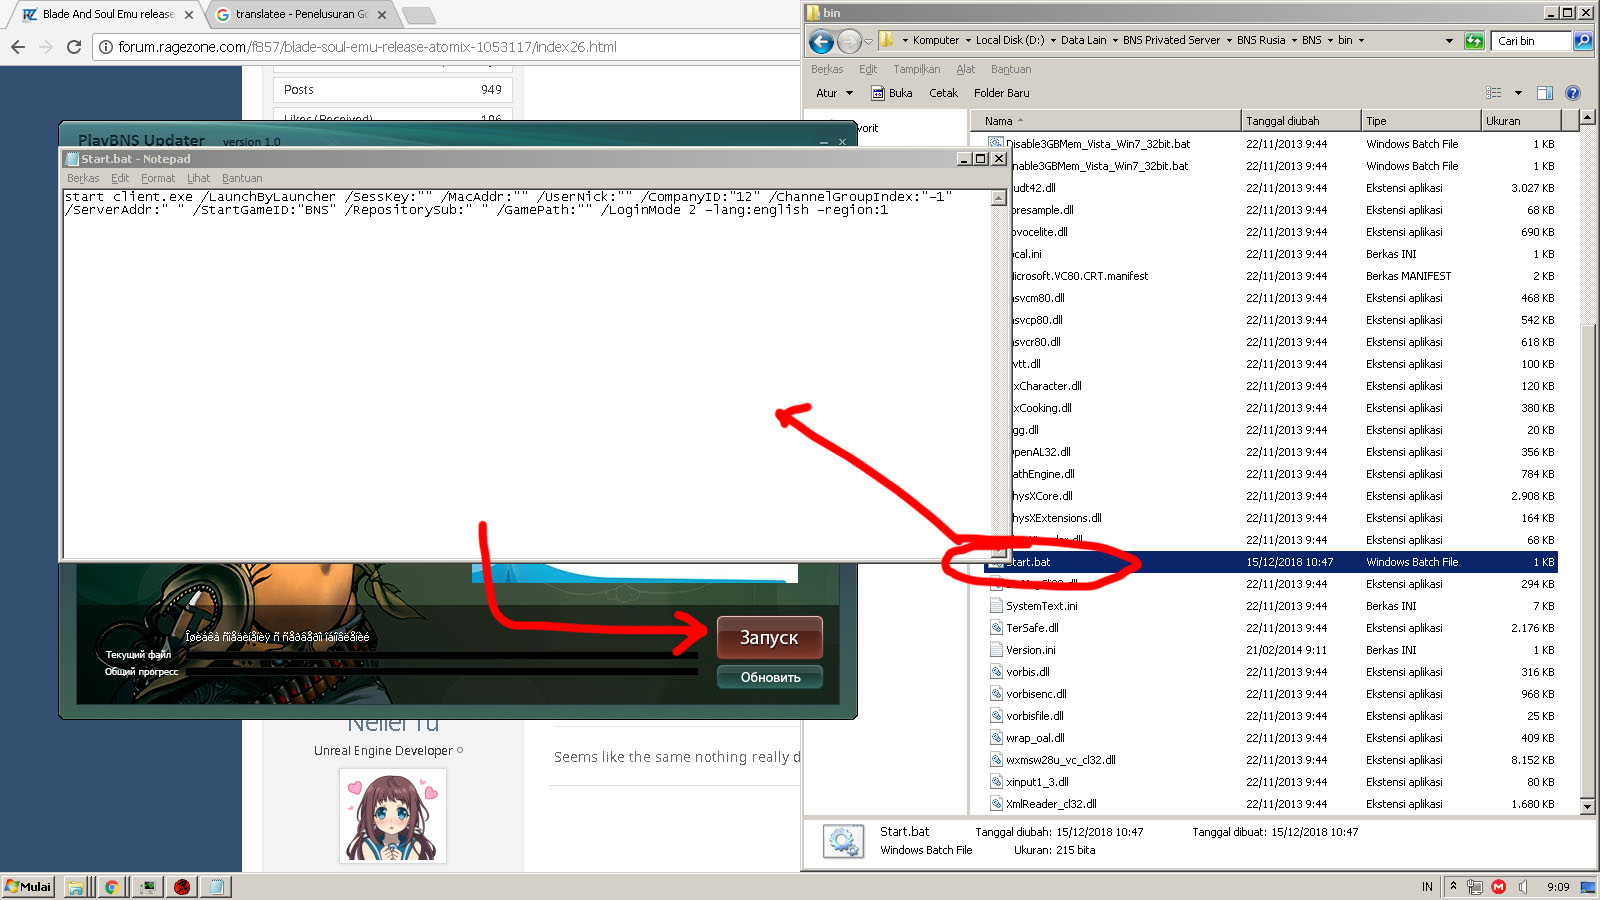Open the Lihat menu in Notepad
The width and height of the screenshot is (1600, 900).
click(x=198, y=179)
